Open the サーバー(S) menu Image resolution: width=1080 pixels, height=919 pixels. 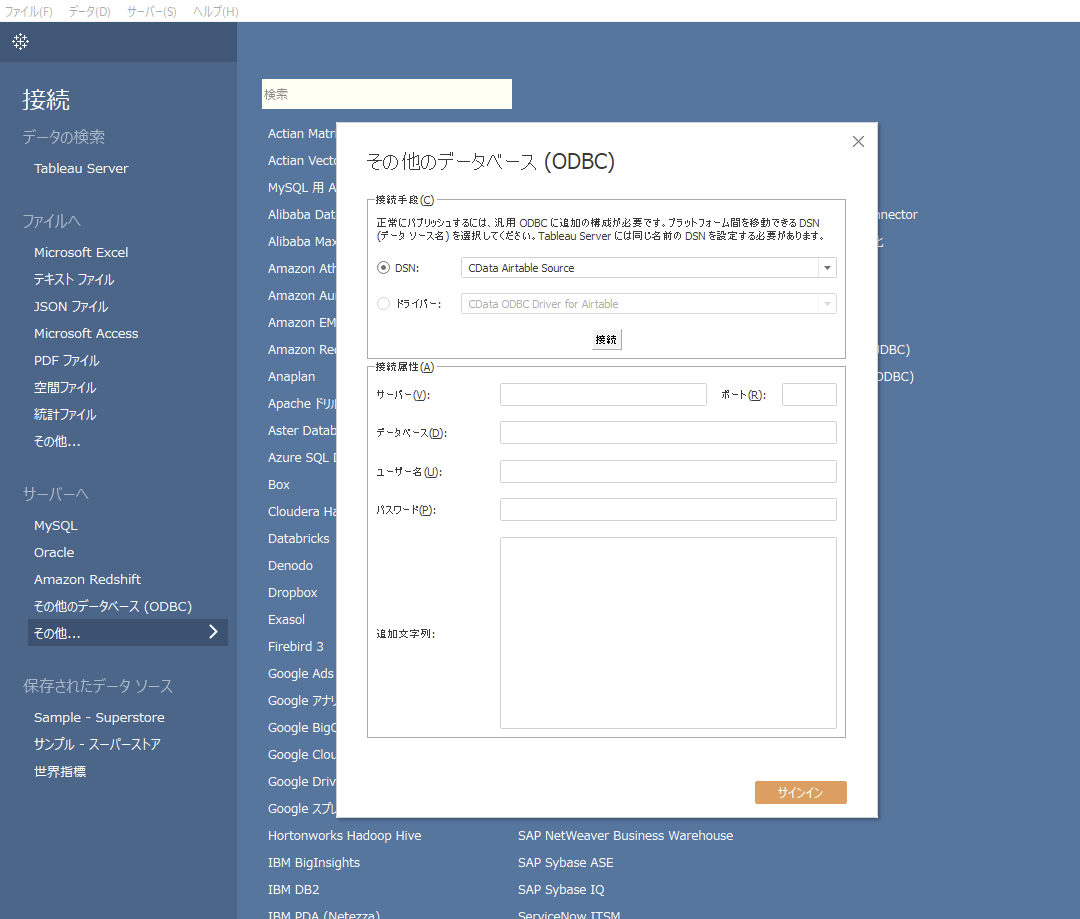click(152, 11)
